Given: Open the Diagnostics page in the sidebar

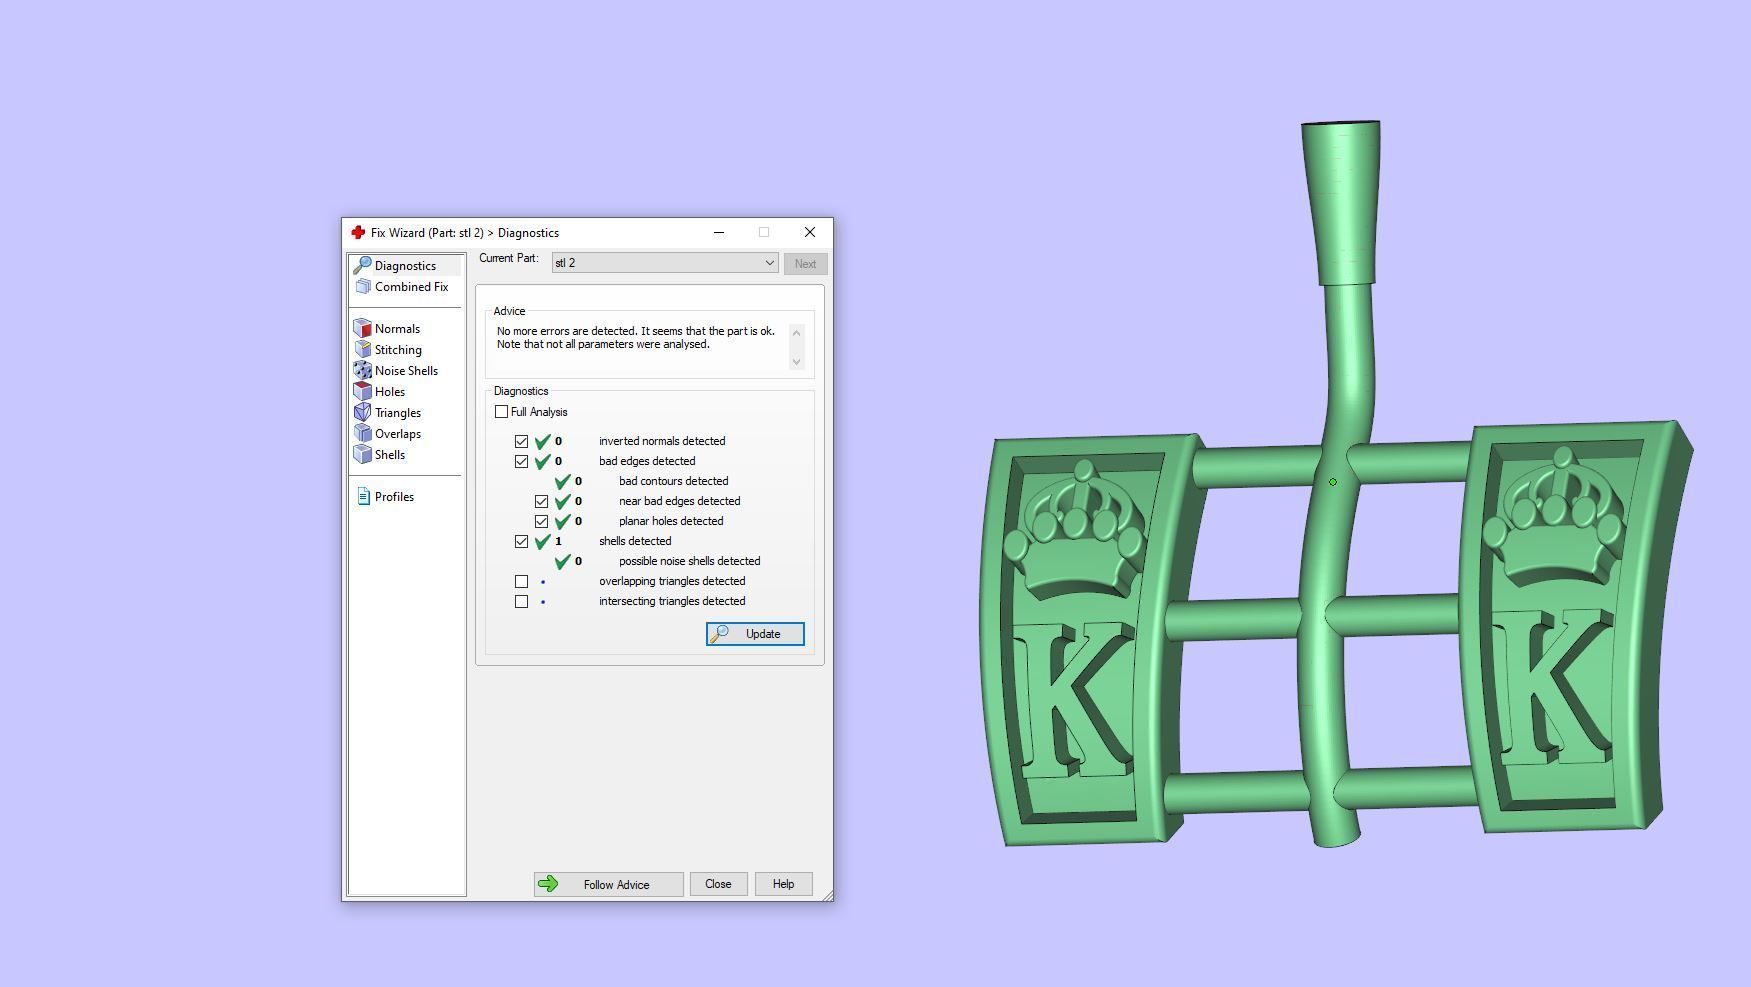Looking at the screenshot, I should (405, 266).
